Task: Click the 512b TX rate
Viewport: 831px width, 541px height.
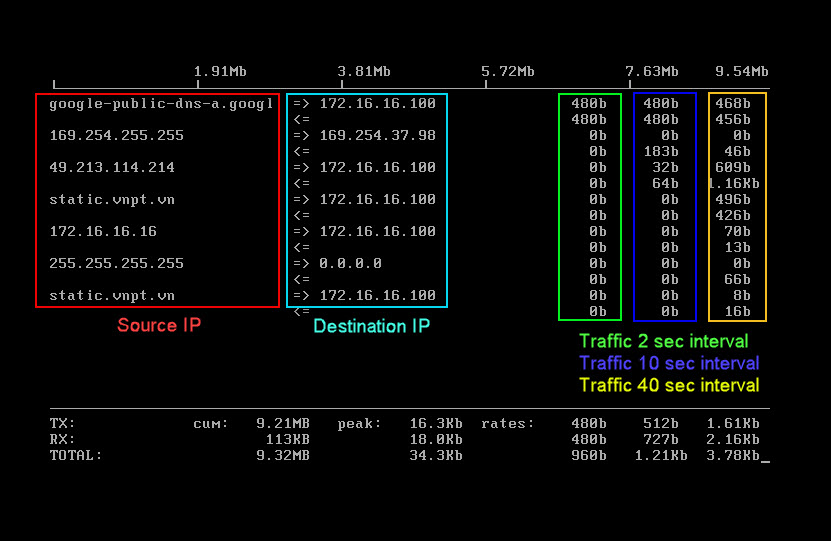Action: 661,423
